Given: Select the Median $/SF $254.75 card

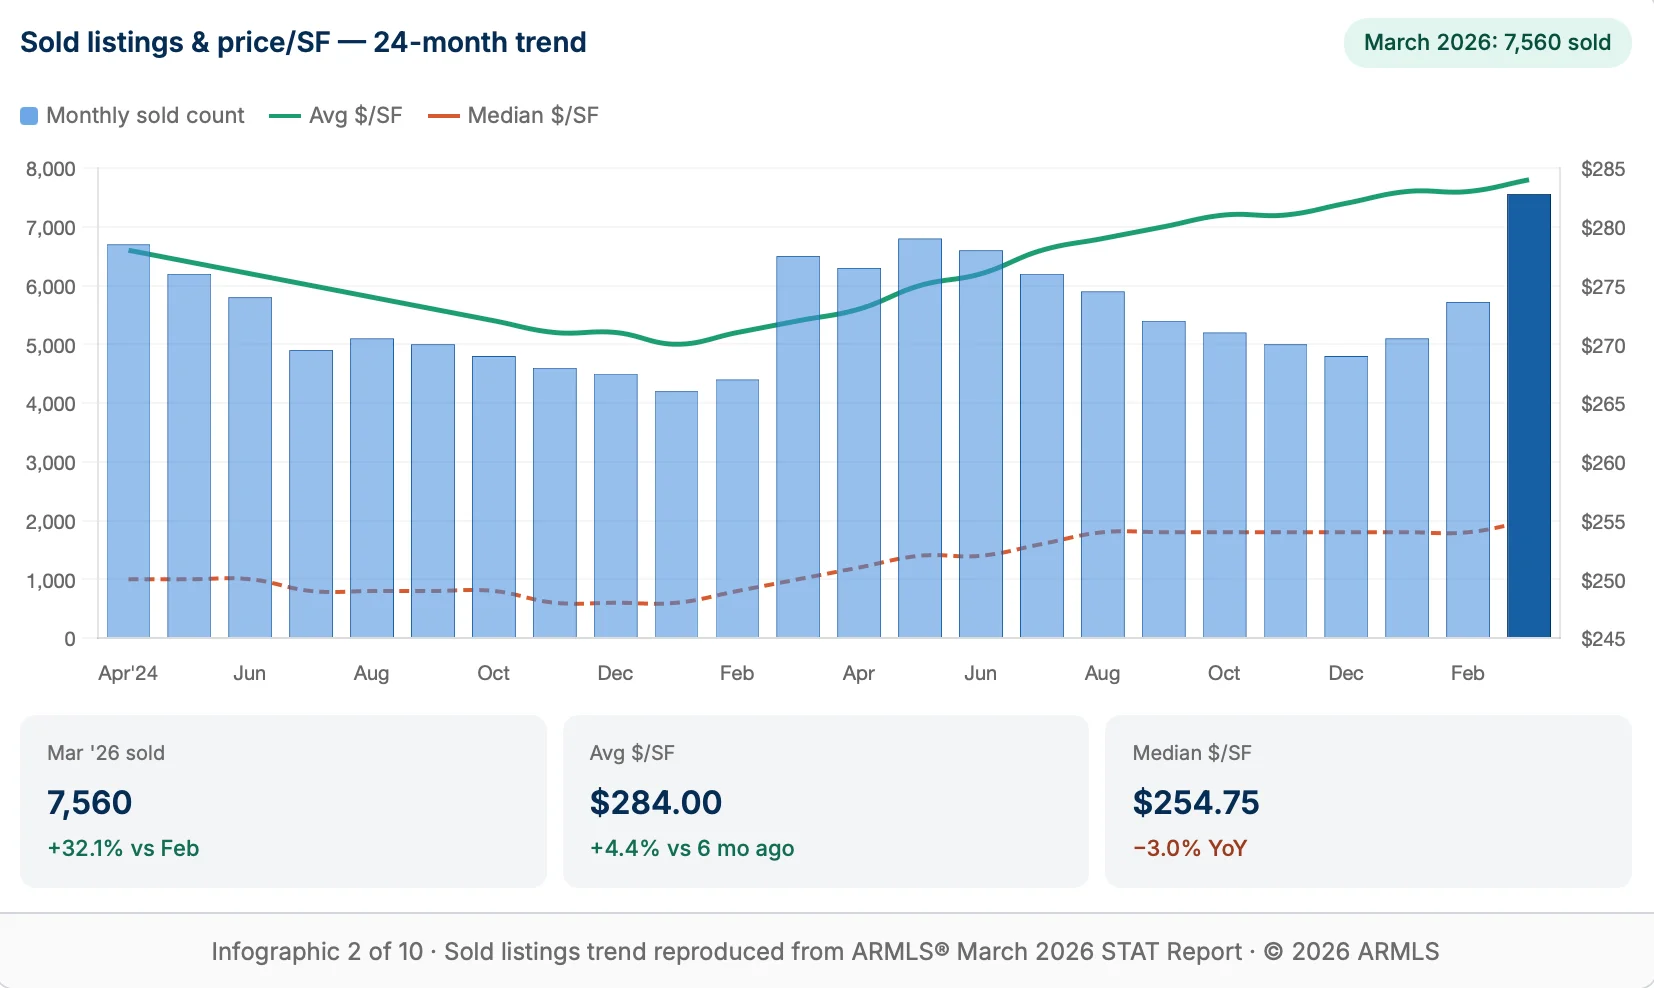Looking at the screenshot, I should [1369, 802].
